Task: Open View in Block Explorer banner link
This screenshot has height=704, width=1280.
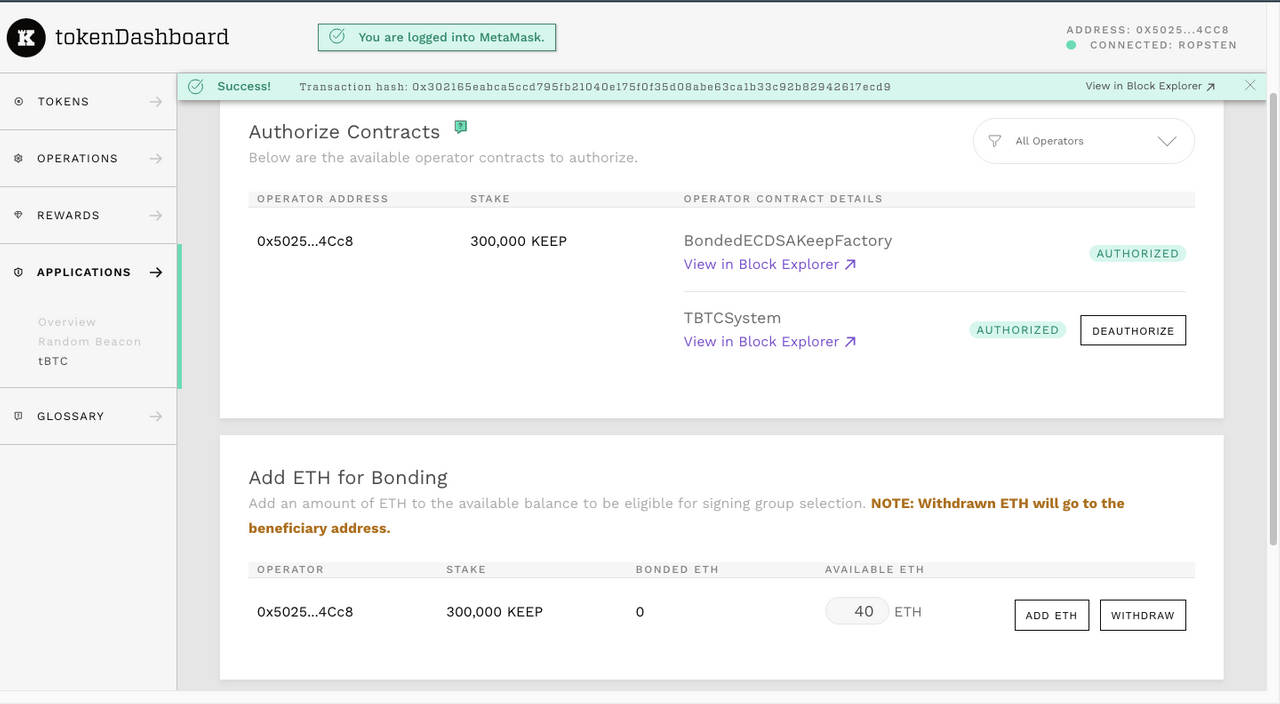Action: (x=1150, y=86)
